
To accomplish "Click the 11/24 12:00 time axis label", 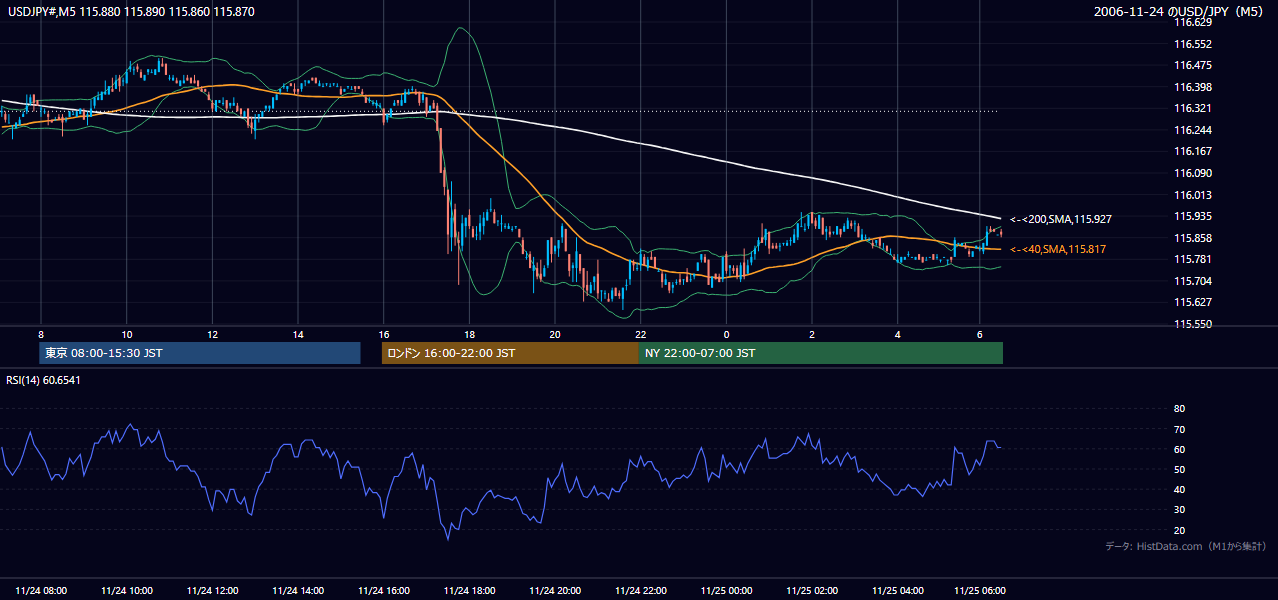I will click(x=213, y=590).
